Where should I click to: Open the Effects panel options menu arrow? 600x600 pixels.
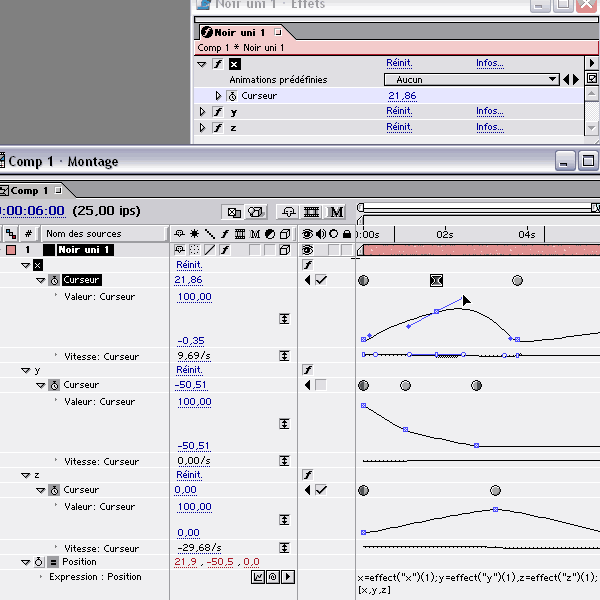592,63
